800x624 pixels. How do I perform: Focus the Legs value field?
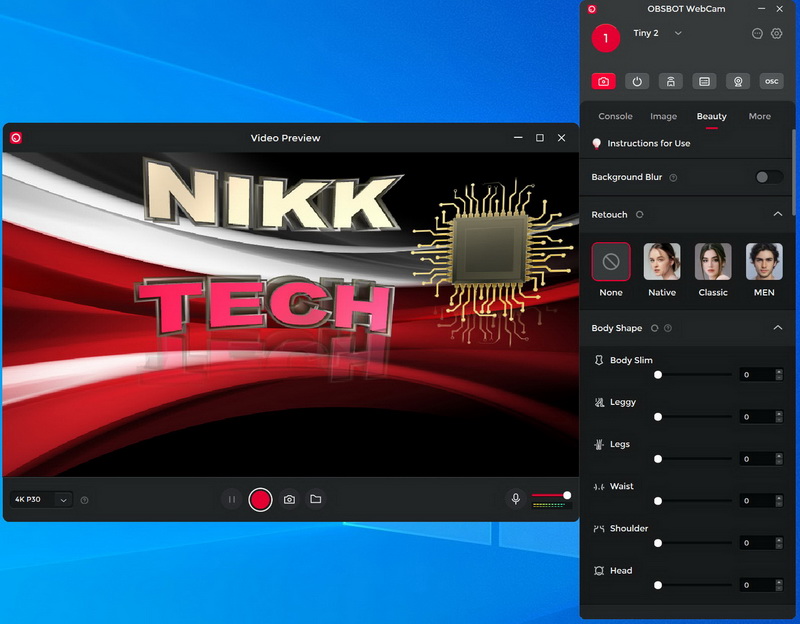tap(761, 459)
